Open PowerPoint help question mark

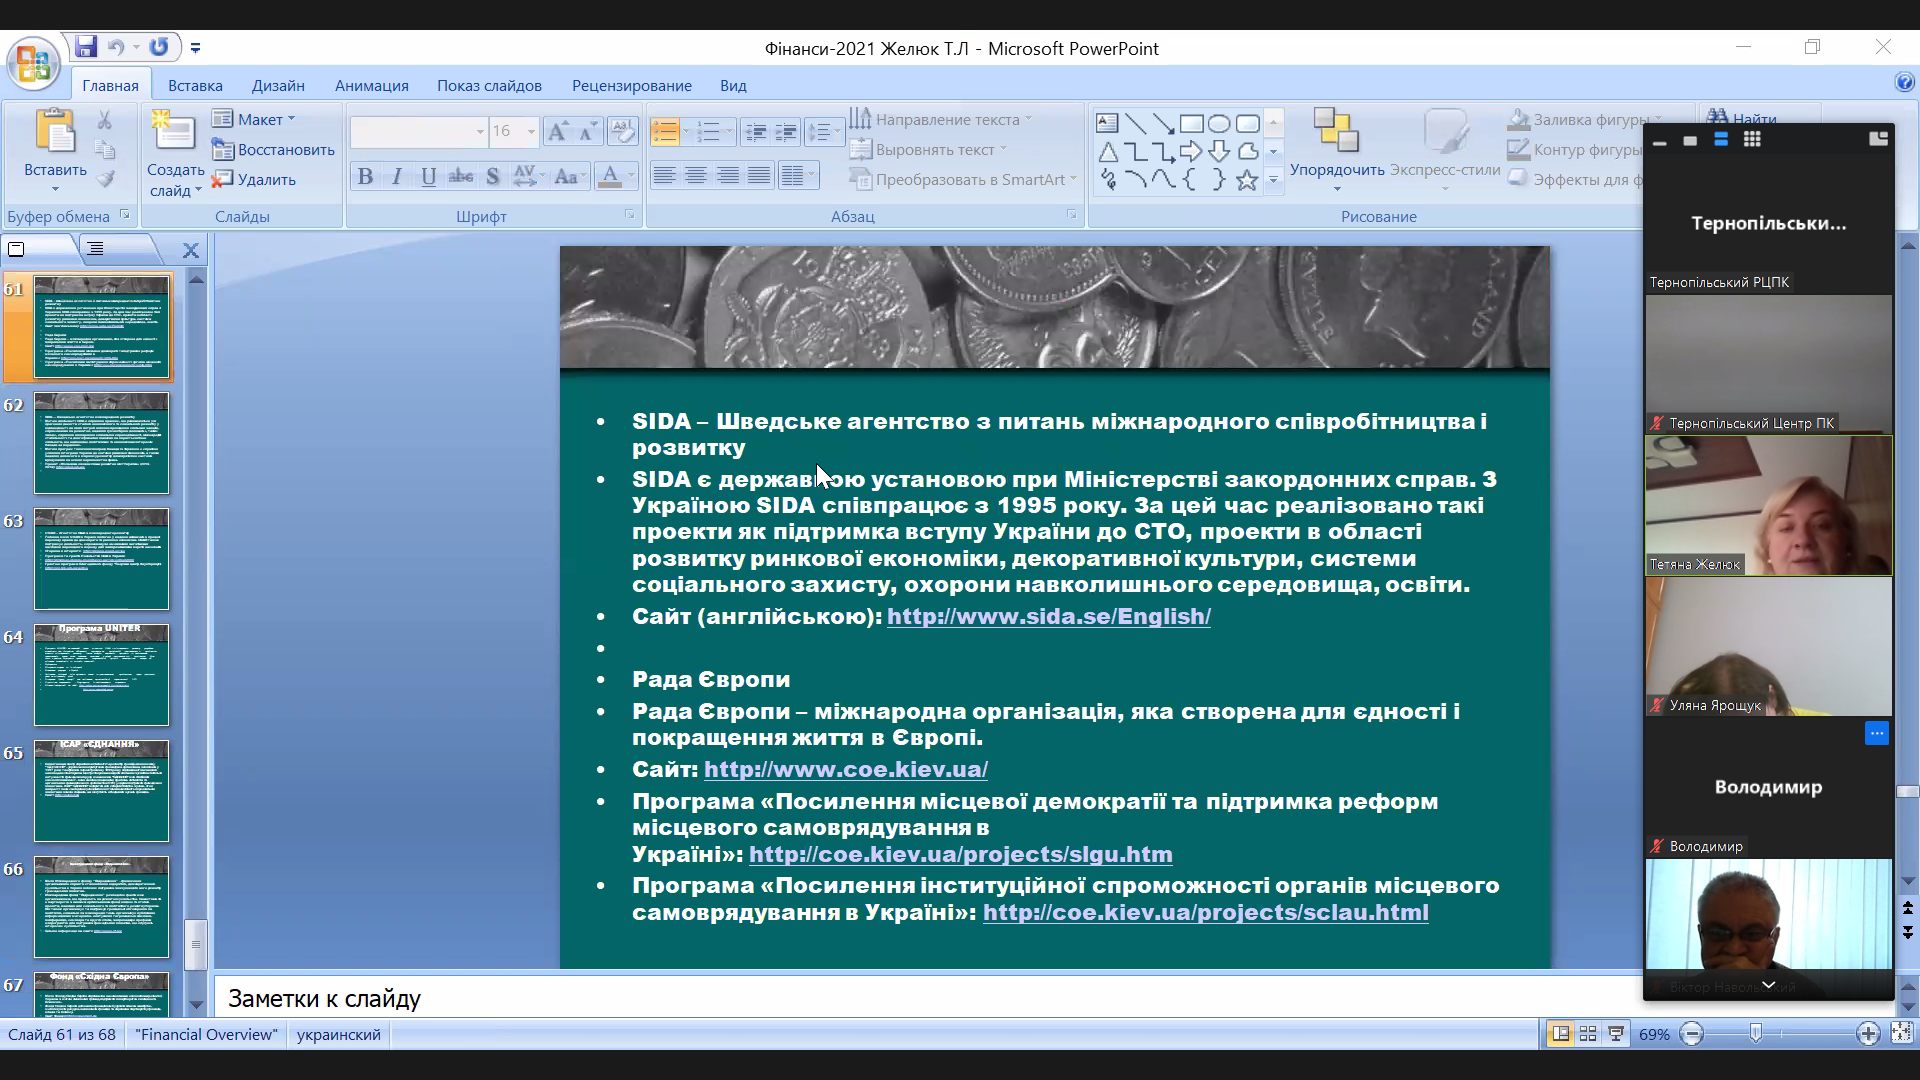1904,83
